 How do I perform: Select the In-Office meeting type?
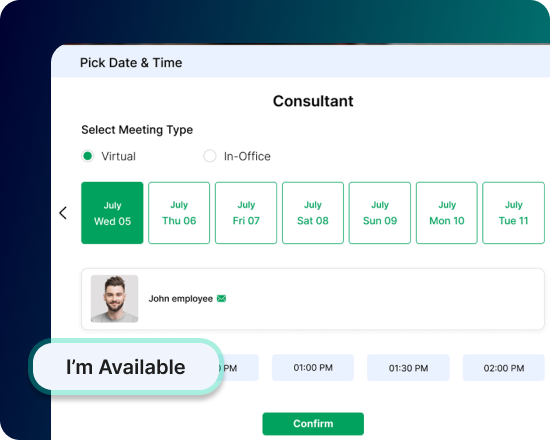click(210, 156)
